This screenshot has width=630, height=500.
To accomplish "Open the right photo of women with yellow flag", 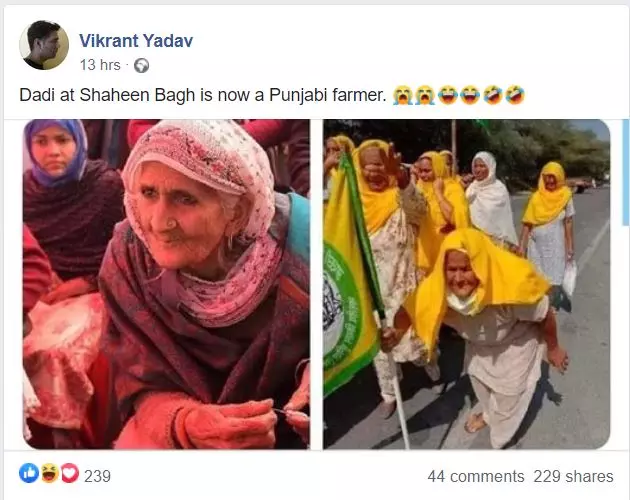I will [x=466, y=284].
